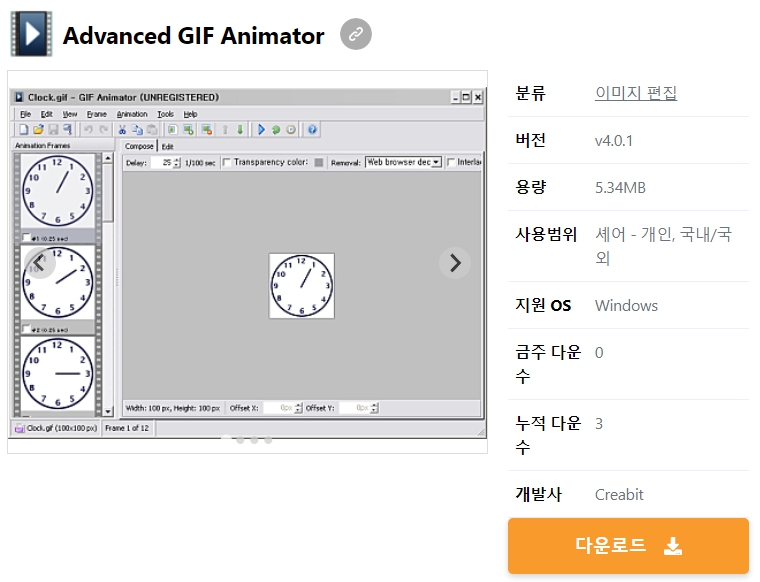Click the frame icon with red mark

click(x=207, y=129)
